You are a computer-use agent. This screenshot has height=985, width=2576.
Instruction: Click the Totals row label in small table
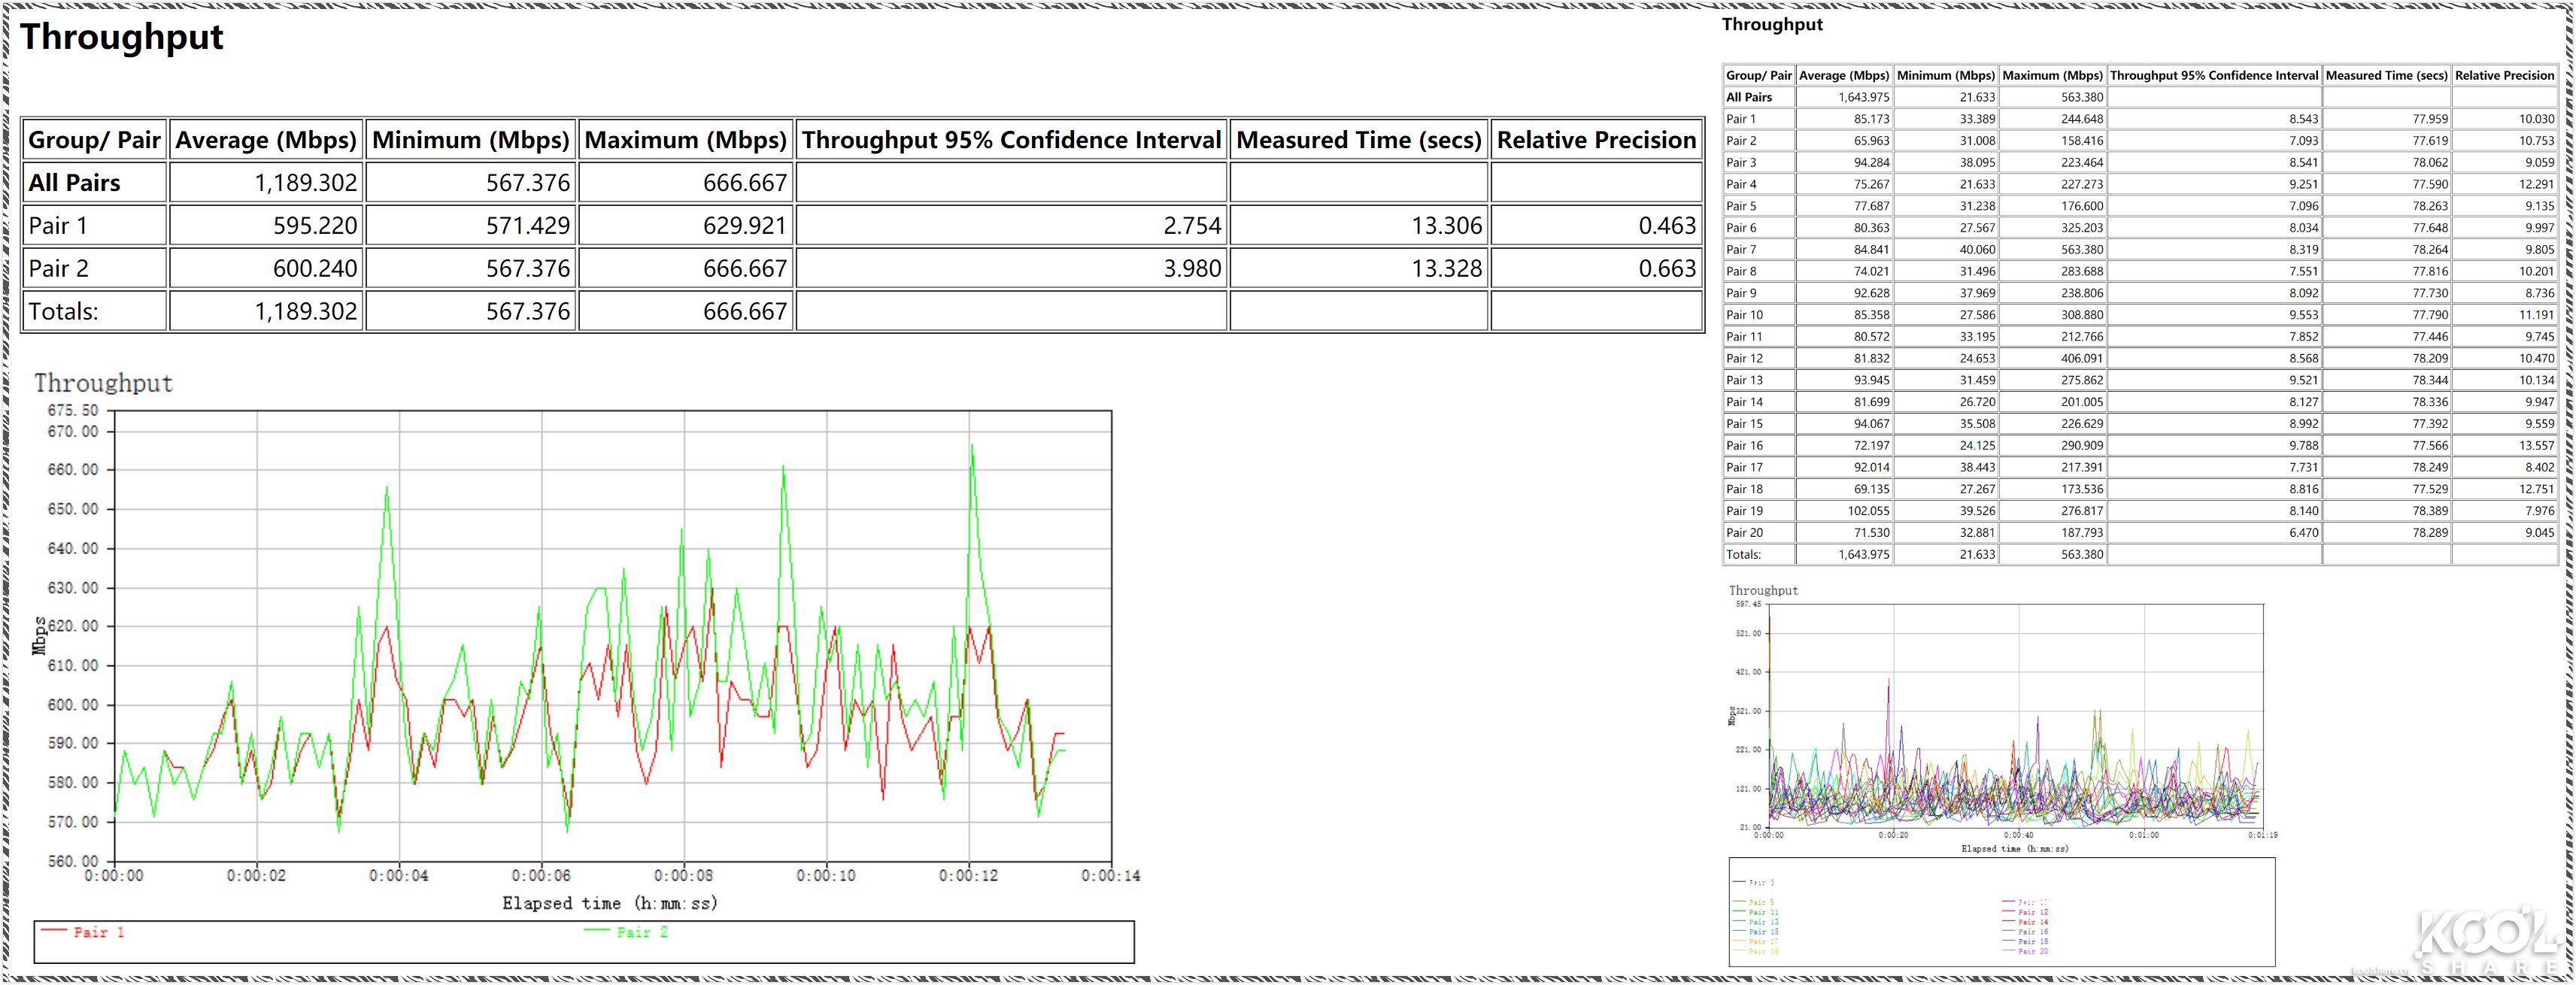coord(1743,555)
